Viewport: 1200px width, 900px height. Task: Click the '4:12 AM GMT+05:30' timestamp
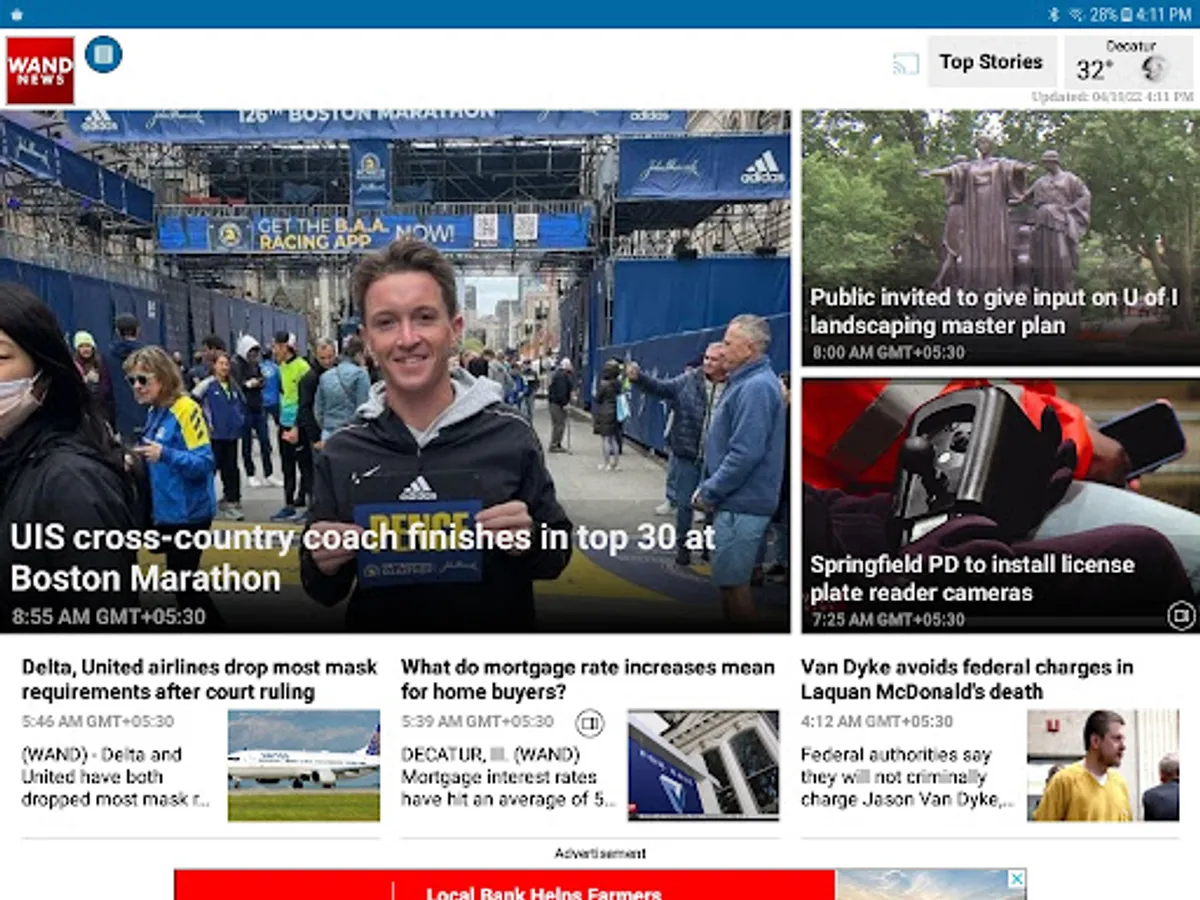[877, 721]
